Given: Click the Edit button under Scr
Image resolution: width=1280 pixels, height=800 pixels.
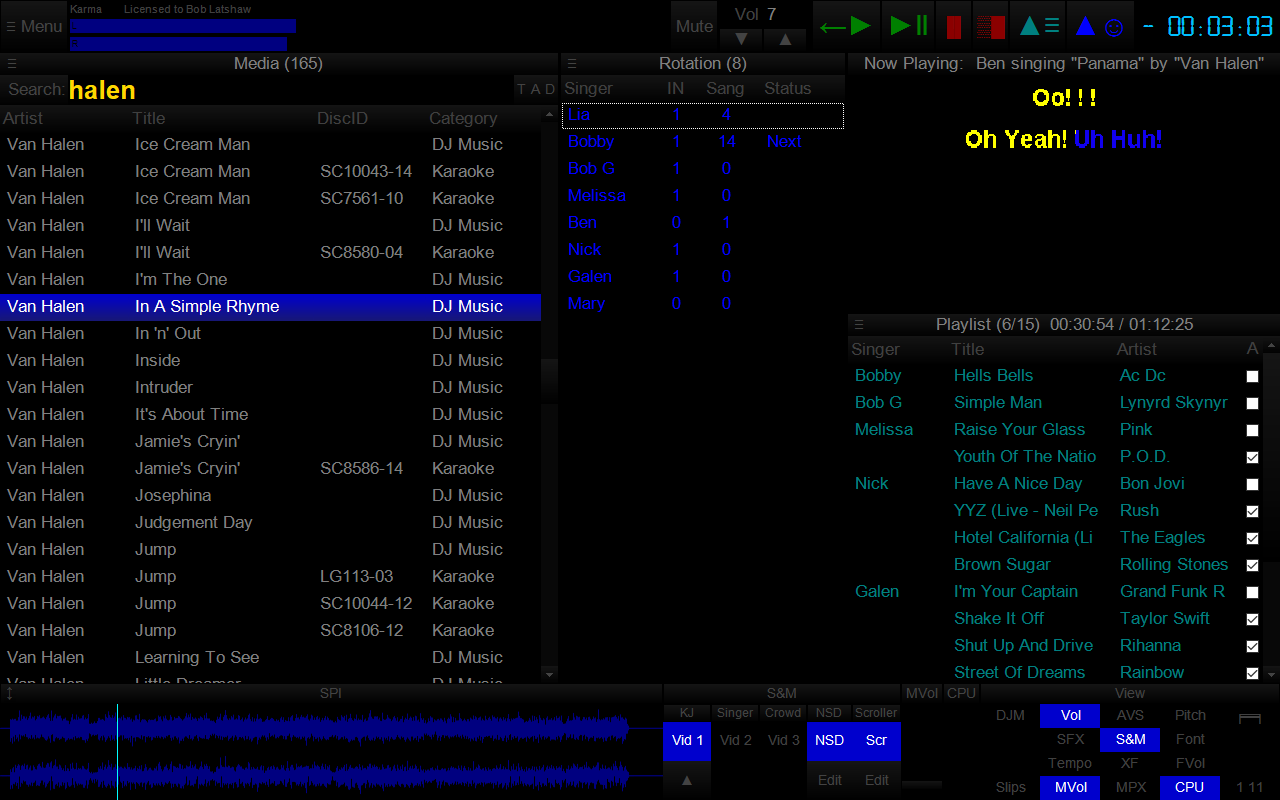Looking at the screenshot, I should point(877,780).
